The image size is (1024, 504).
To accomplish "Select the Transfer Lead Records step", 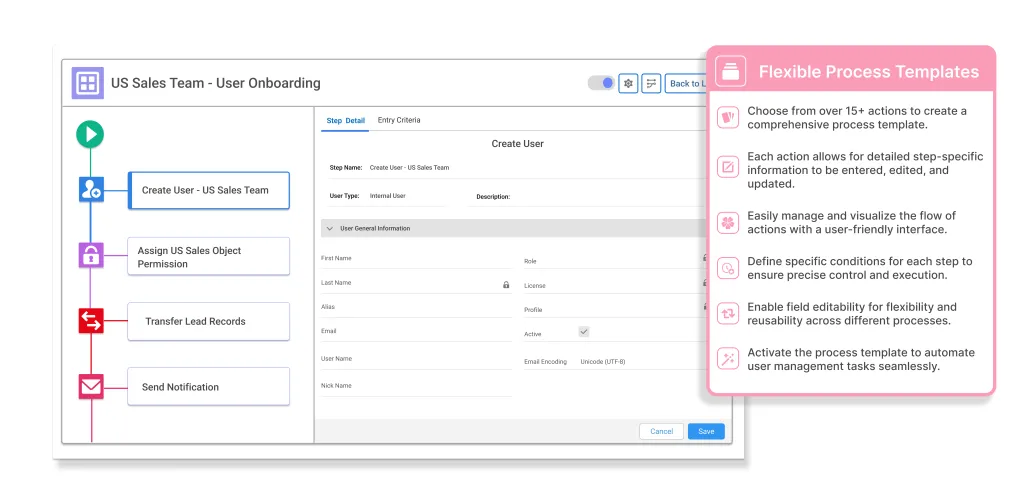I will [208, 321].
